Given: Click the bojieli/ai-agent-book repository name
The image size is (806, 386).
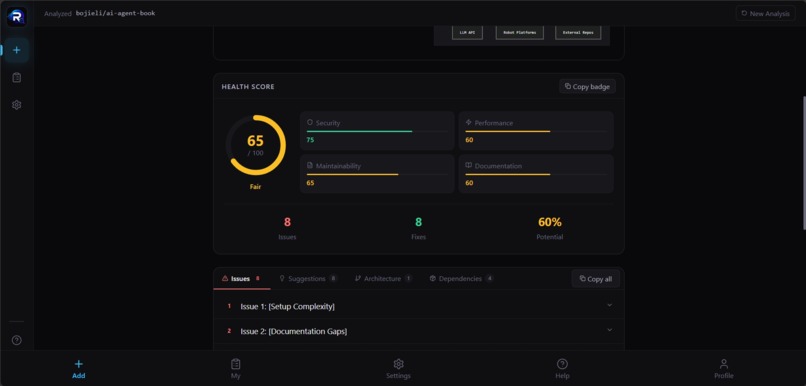Looking at the screenshot, I should [x=116, y=13].
